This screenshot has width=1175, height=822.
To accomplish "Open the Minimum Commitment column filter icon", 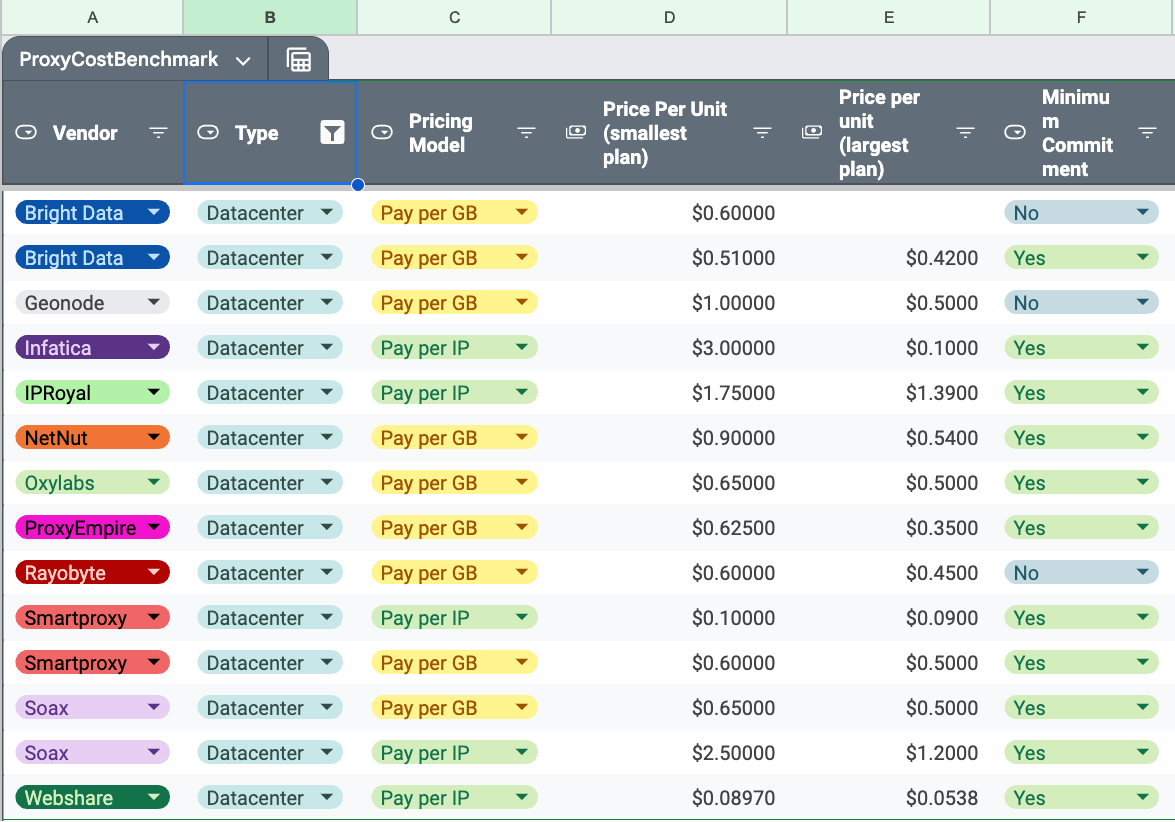I will tap(1147, 133).
